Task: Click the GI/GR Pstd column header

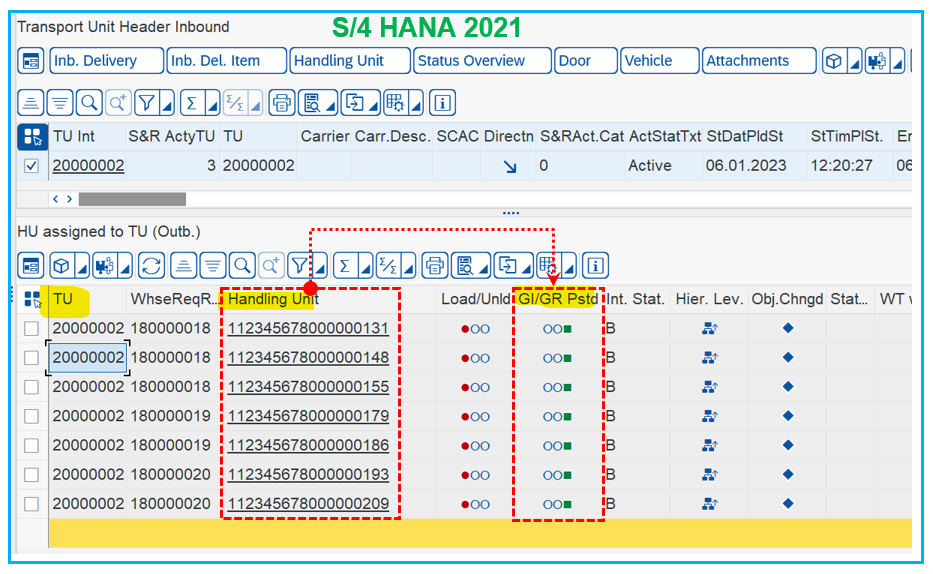Action: tap(557, 298)
